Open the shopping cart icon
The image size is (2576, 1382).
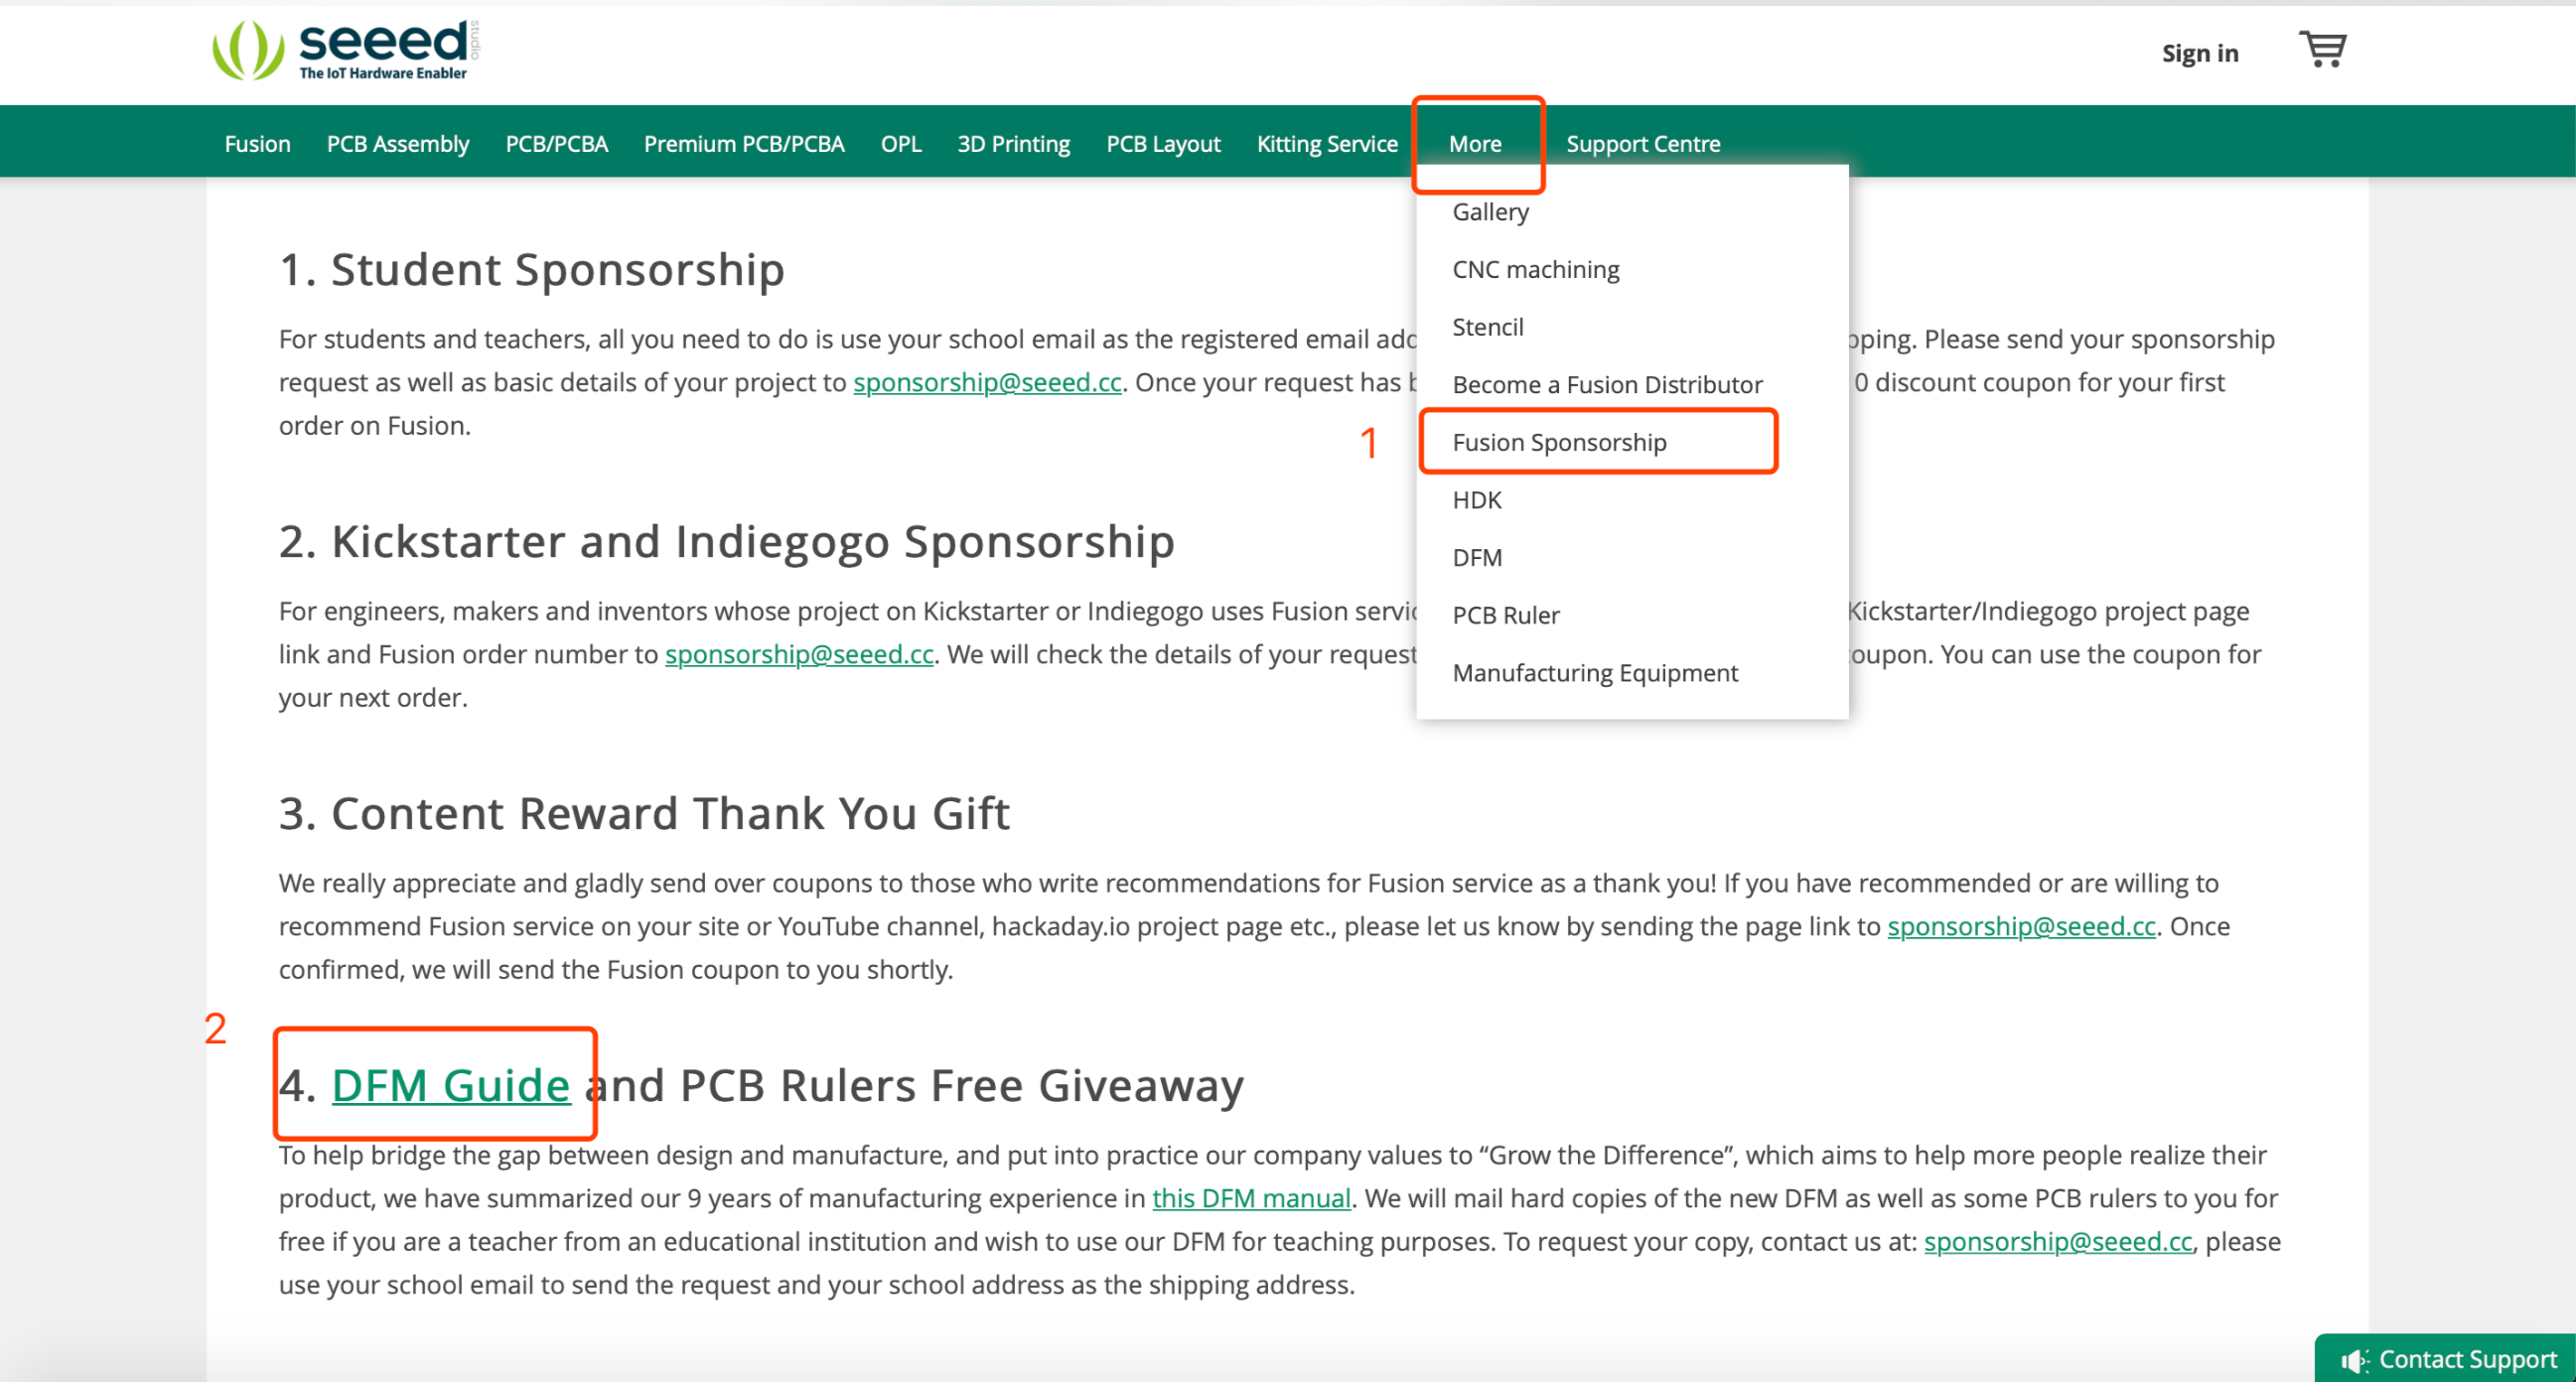click(2322, 50)
